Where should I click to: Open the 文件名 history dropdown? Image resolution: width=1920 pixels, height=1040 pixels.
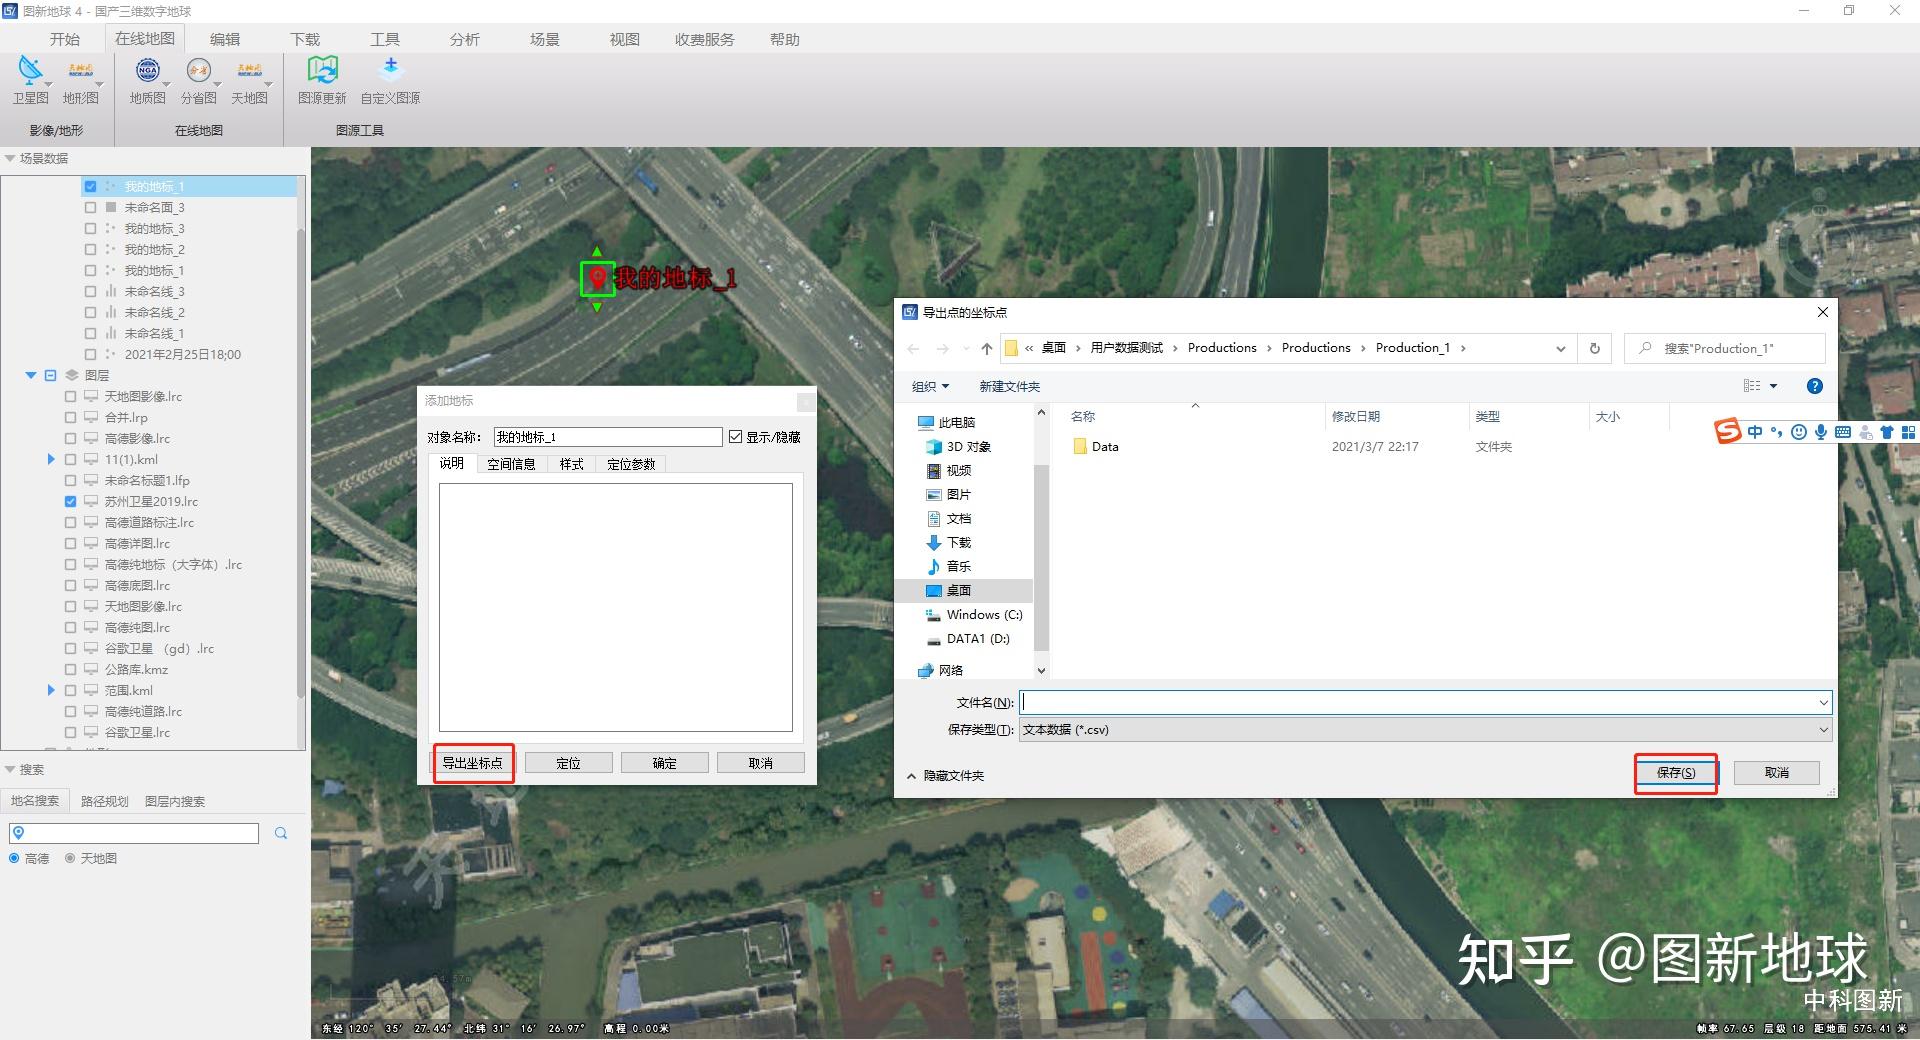coord(1824,703)
